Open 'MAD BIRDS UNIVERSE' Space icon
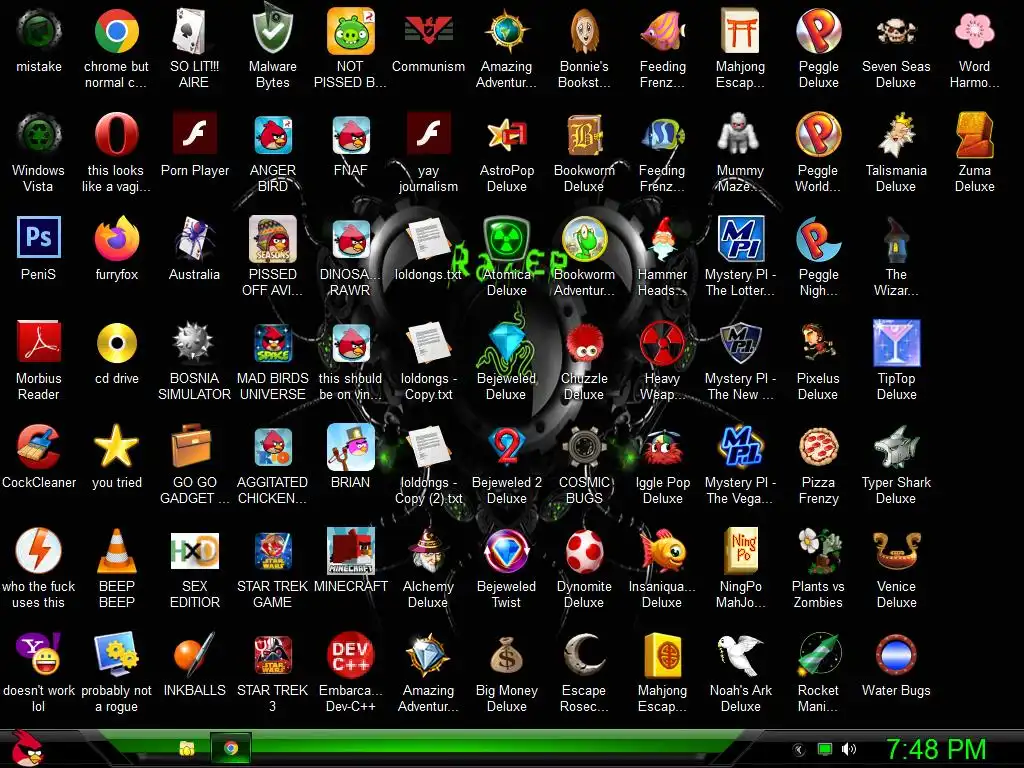This screenshot has width=1024, height=768. tap(272, 342)
